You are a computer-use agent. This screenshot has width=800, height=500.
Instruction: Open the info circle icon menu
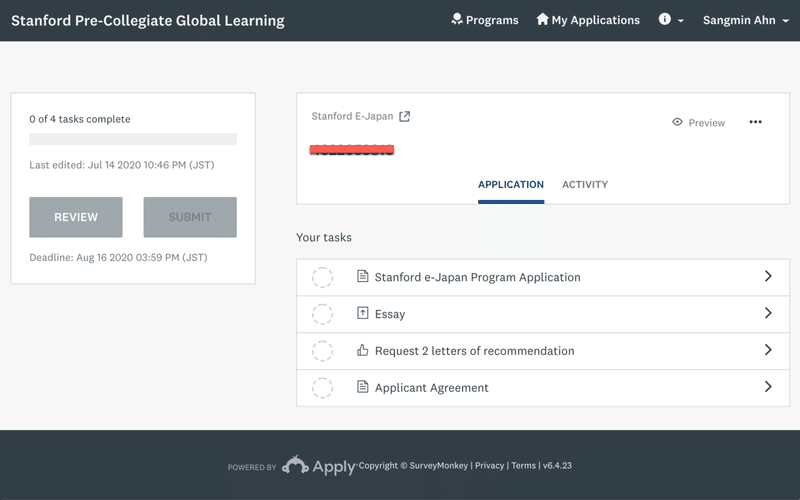(x=664, y=19)
